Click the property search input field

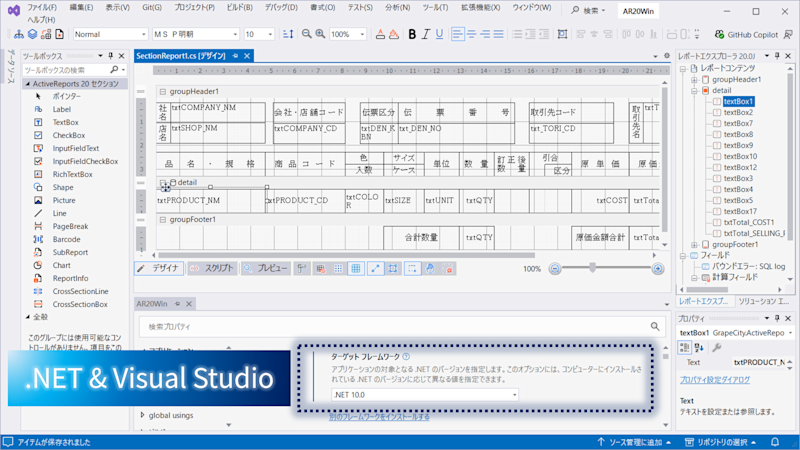[395, 327]
